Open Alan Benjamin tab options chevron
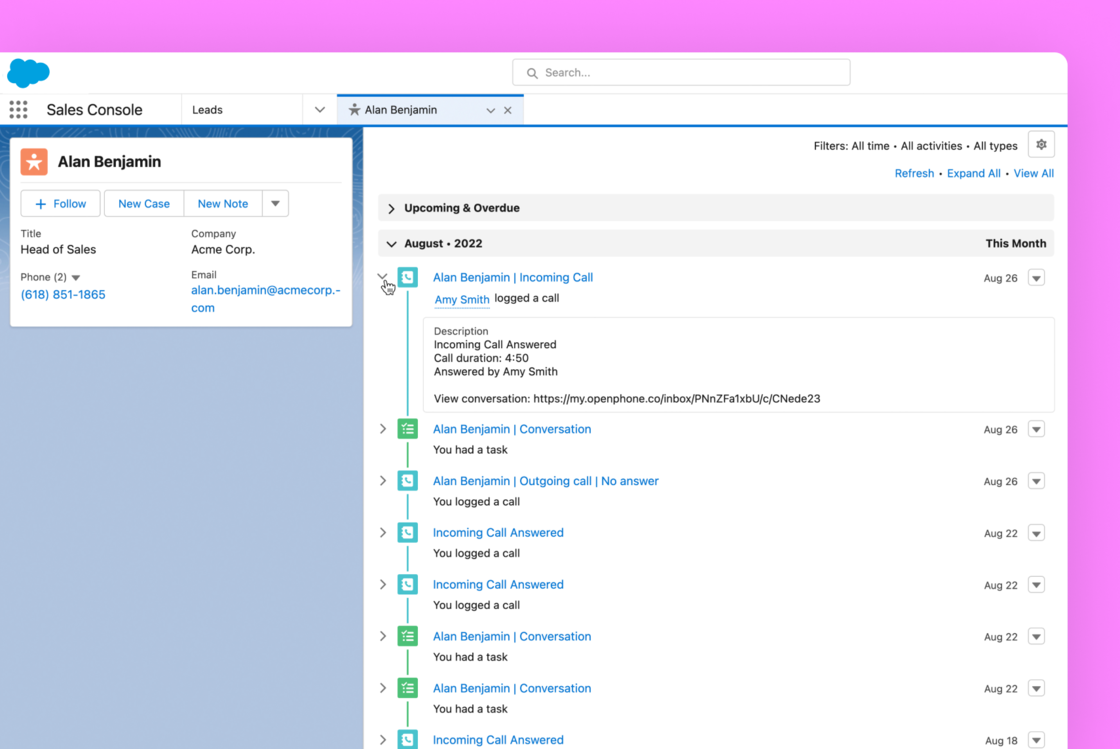This screenshot has height=749, width=1120. [491, 111]
